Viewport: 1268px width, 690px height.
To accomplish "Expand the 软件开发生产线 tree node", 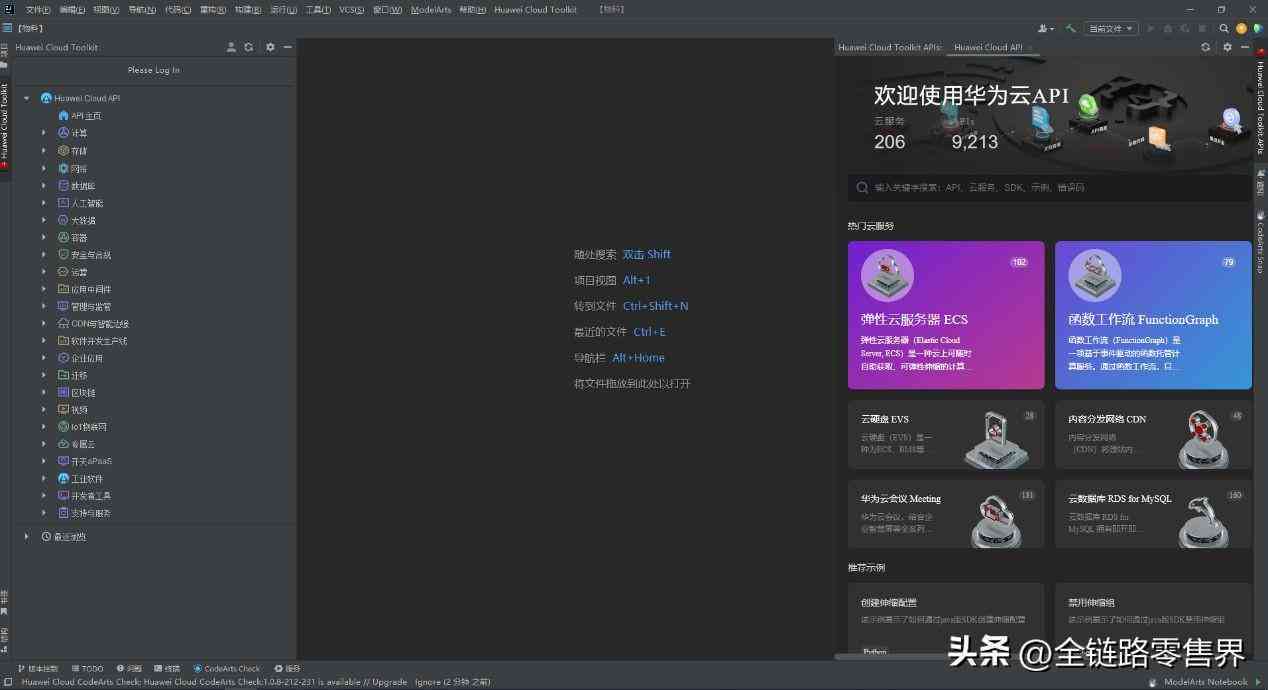I will pyautogui.click(x=44, y=340).
